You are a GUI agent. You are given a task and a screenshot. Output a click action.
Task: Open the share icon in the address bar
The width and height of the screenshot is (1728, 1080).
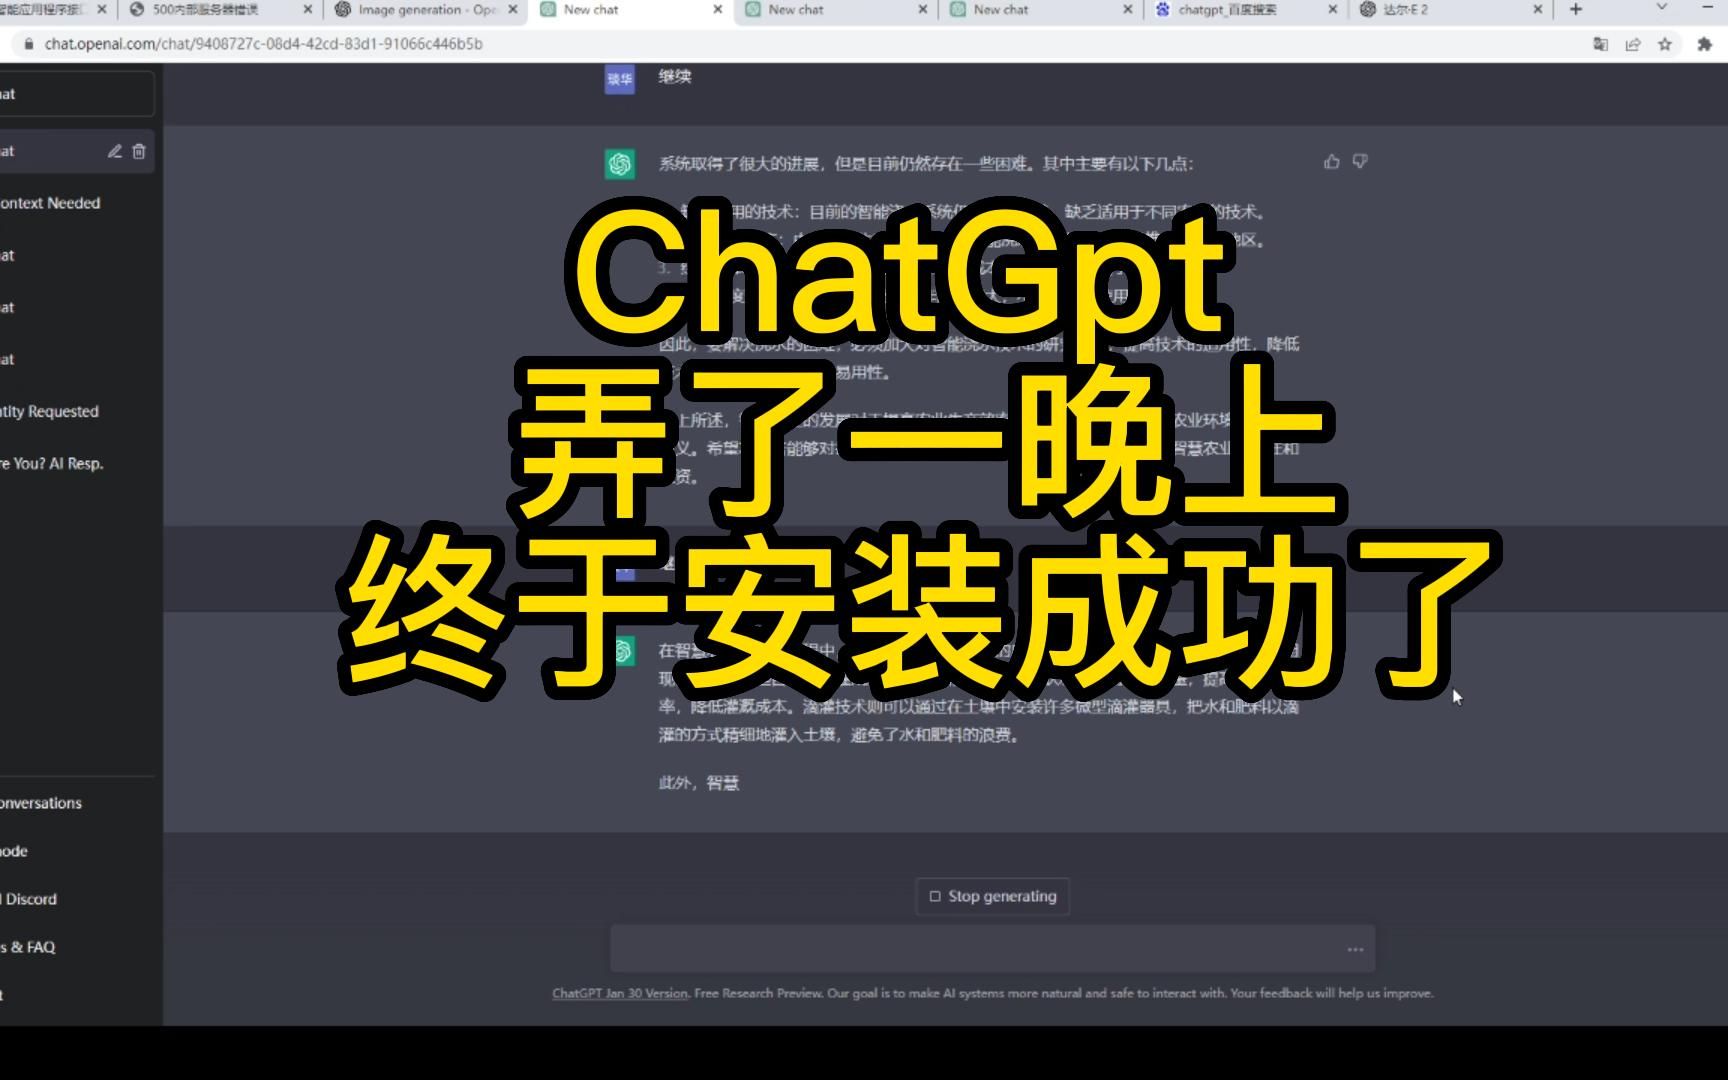pos(1632,44)
